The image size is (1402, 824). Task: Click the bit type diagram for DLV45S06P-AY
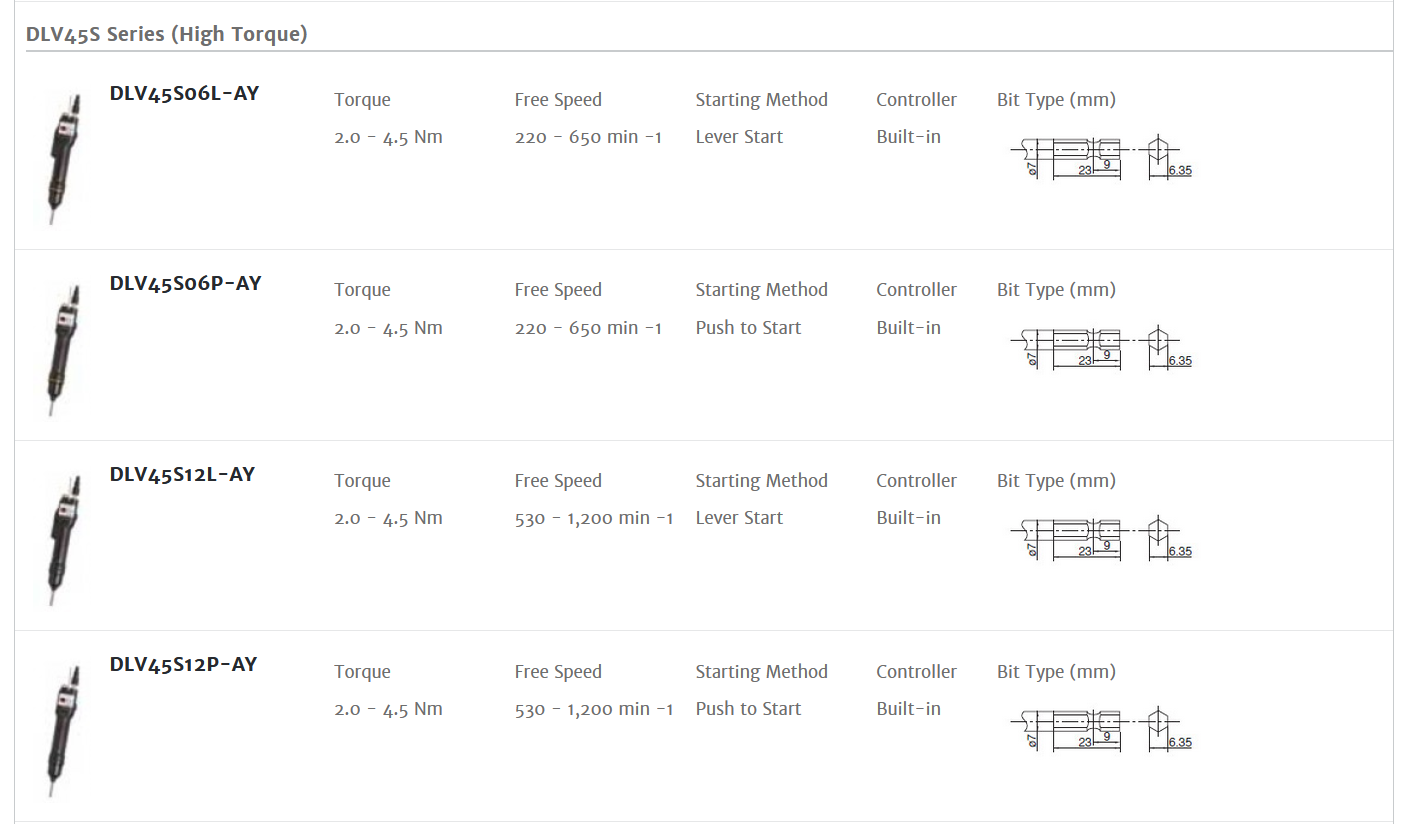(x=1101, y=347)
